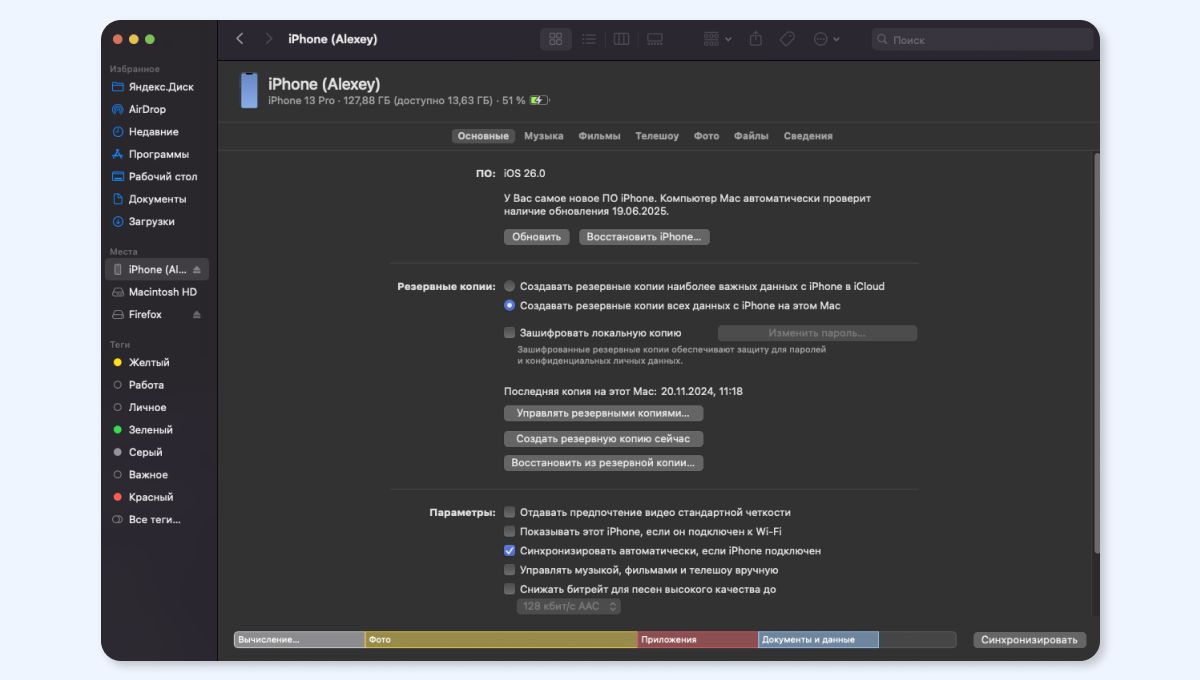Select backup to this Mac radio option
Screen dimensions: 1200x680
coord(510,305)
